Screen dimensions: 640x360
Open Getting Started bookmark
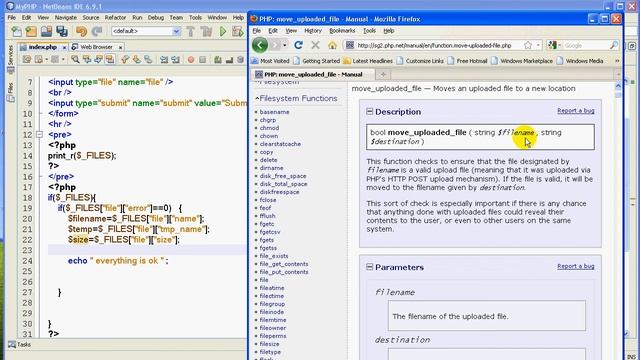(x=317, y=61)
